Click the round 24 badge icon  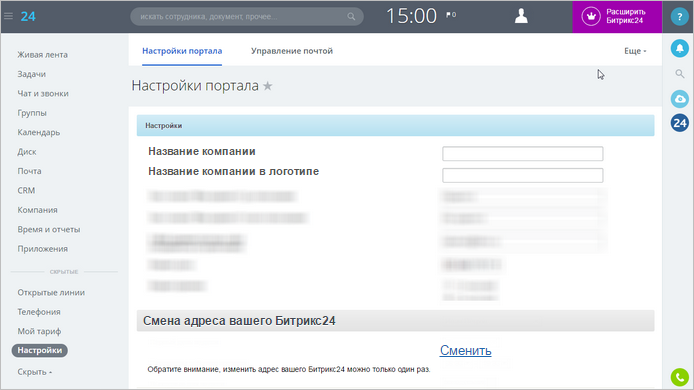pyautogui.click(x=679, y=123)
